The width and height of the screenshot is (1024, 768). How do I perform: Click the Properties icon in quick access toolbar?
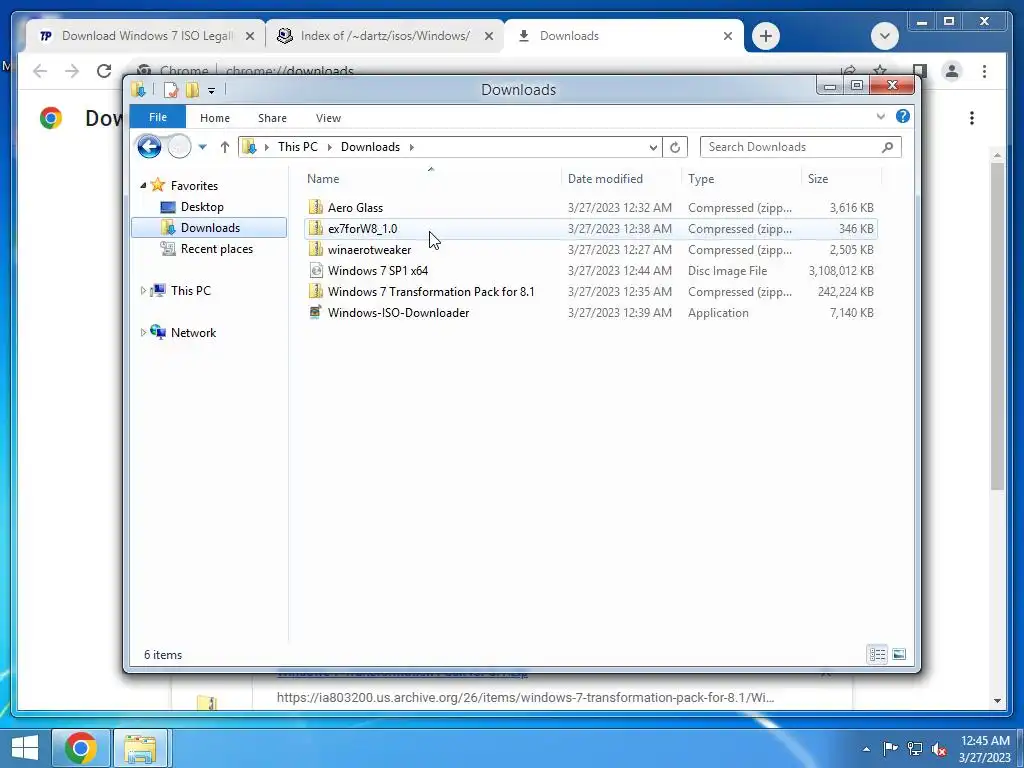[170, 90]
